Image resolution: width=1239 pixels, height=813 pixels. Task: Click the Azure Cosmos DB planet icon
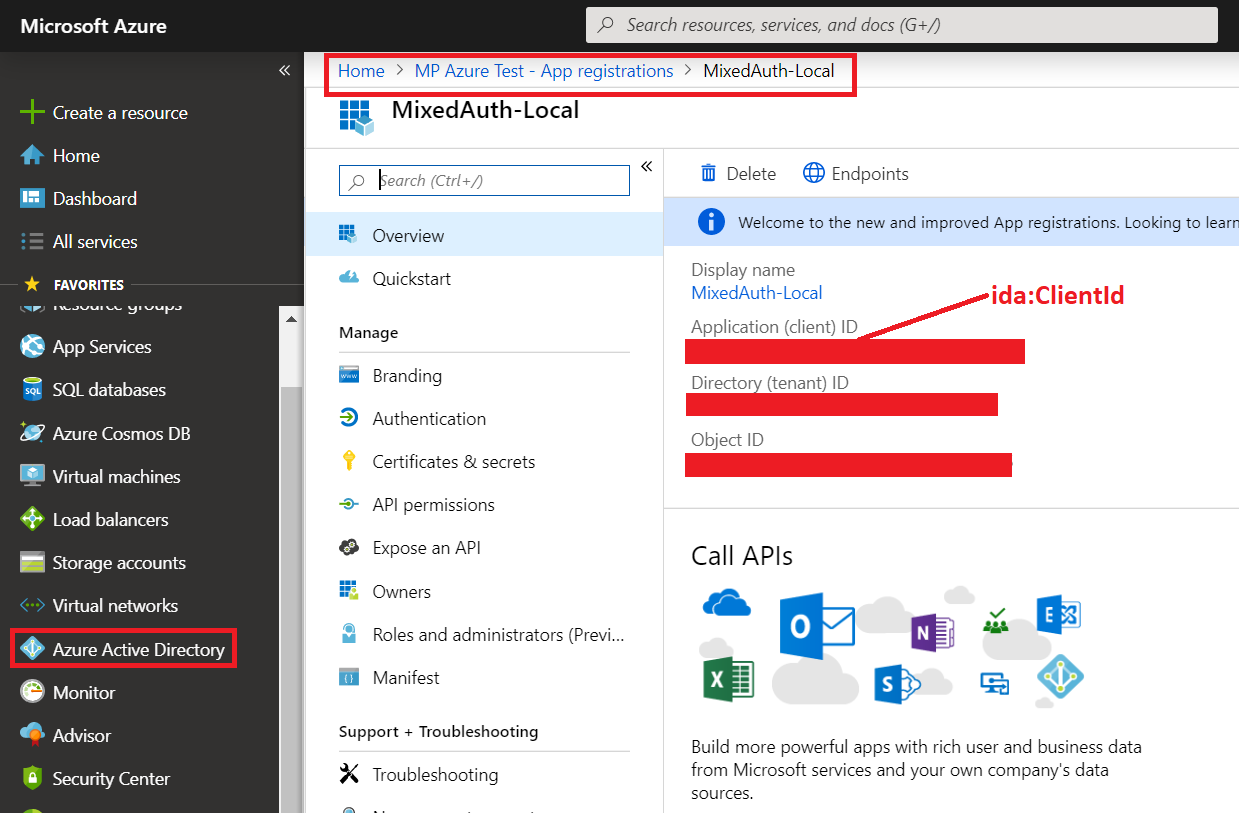[x=32, y=433]
